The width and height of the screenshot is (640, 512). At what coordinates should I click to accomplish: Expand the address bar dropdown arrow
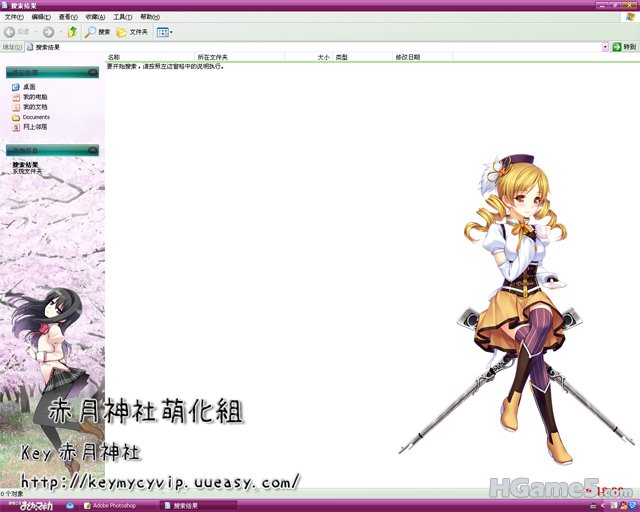pos(605,47)
